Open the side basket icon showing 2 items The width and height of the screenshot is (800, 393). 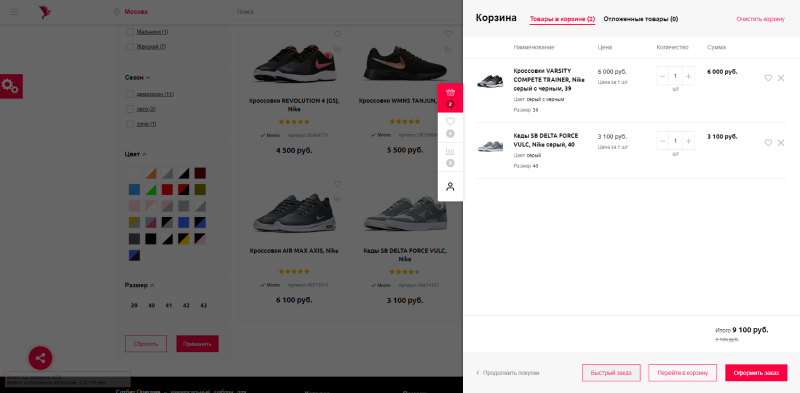pyautogui.click(x=450, y=97)
